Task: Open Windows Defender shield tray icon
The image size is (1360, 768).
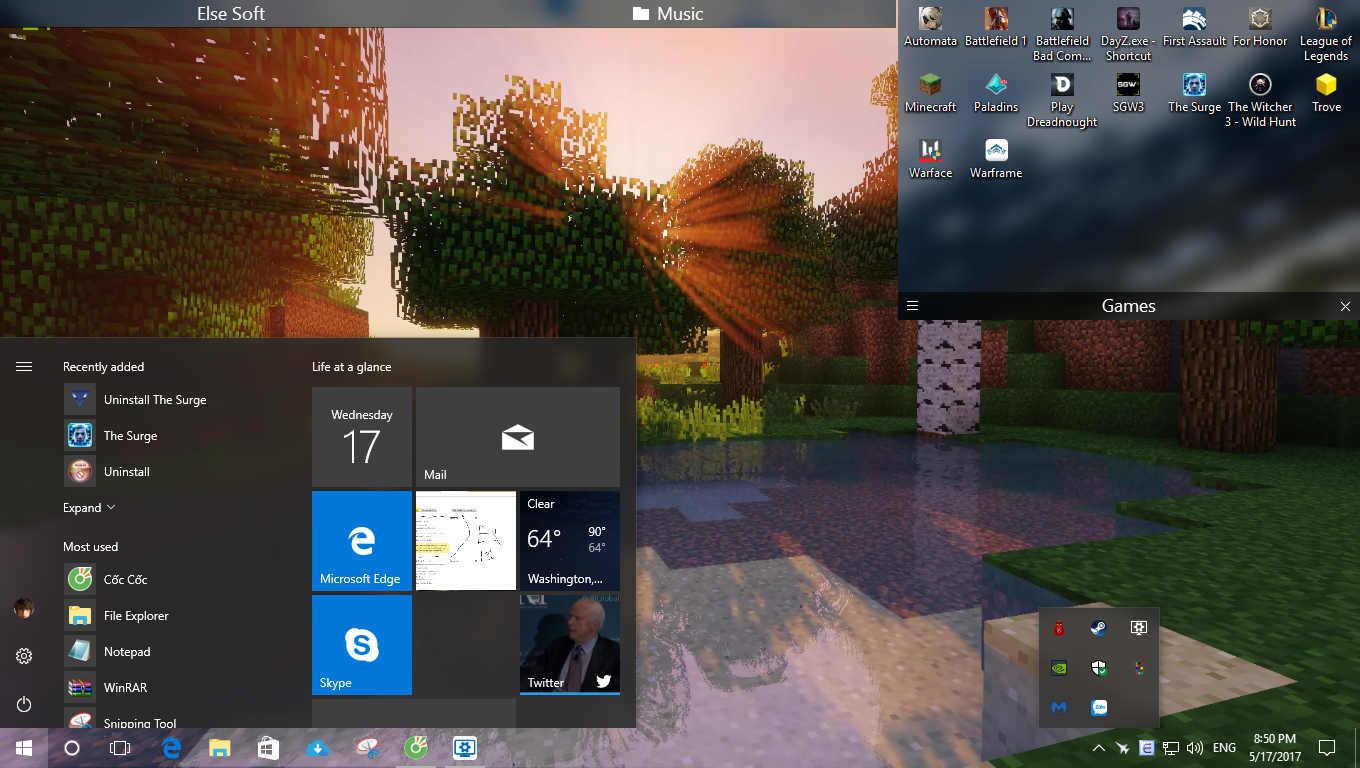Action: pos(1098,667)
